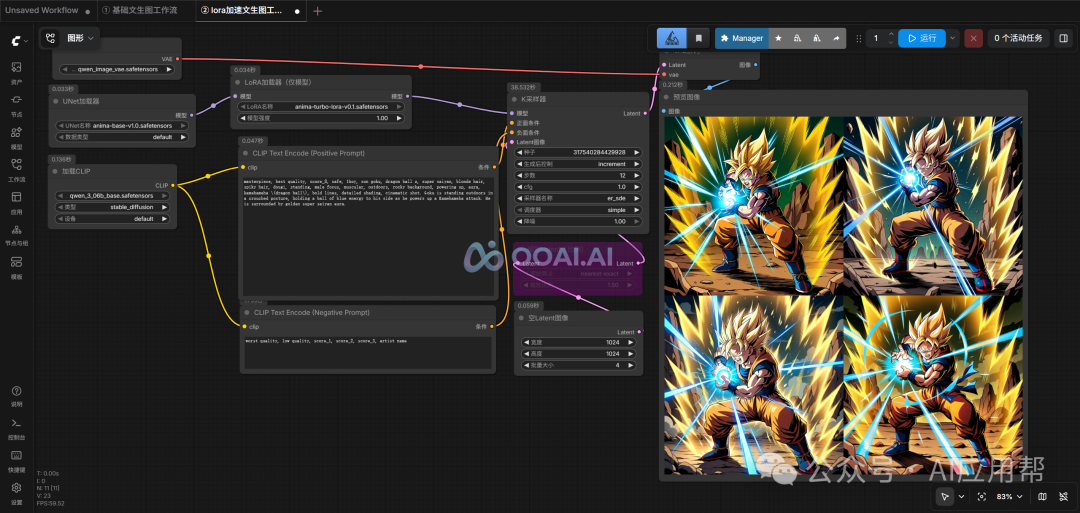The height and width of the screenshot is (513, 1080).
Task: Open the Assets panel in sidebar
Action: click(x=16, y=72)
